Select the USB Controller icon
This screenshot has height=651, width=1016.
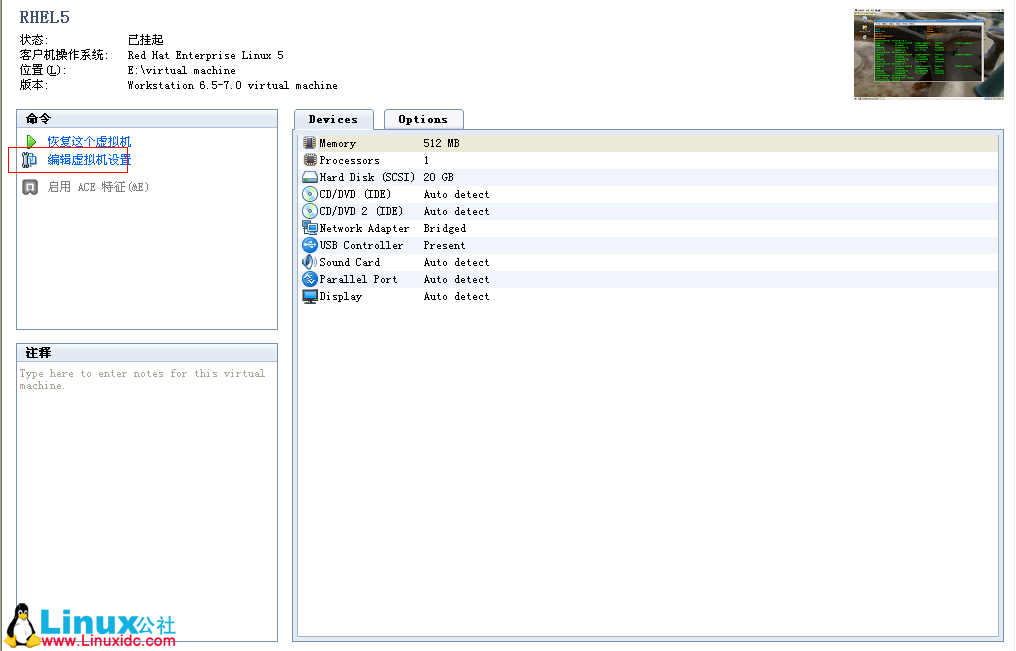point(310,245)
